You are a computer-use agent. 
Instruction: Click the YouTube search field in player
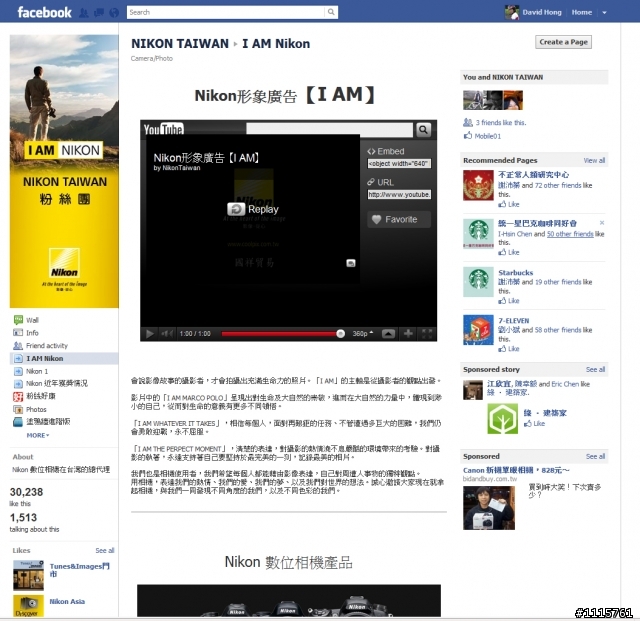point(329,129)
